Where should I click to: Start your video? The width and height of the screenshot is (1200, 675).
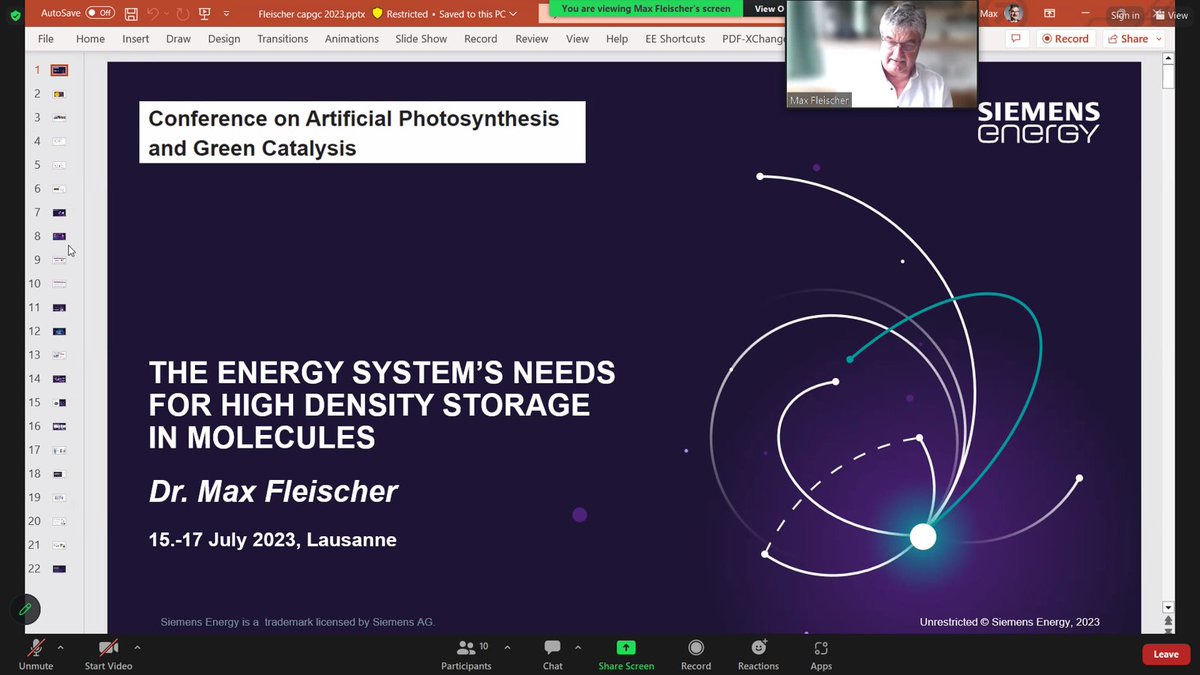[107, 653]
